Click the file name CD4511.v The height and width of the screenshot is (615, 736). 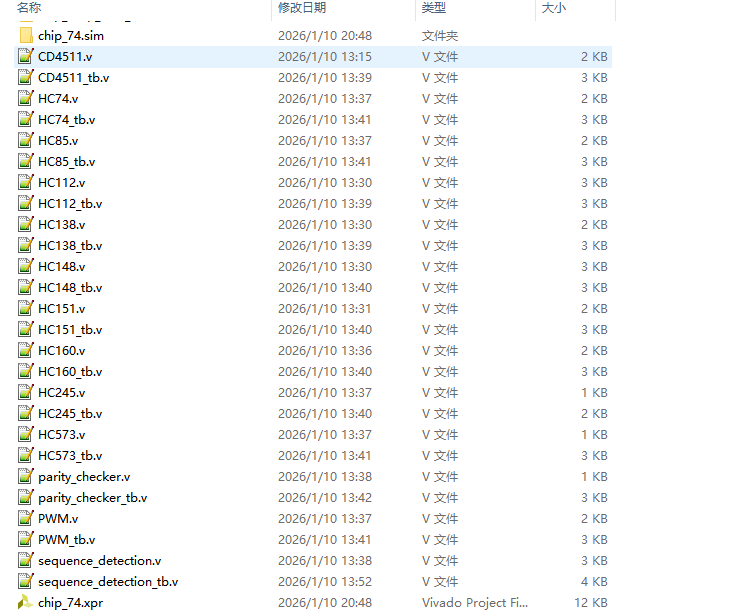tap(65, 57)
